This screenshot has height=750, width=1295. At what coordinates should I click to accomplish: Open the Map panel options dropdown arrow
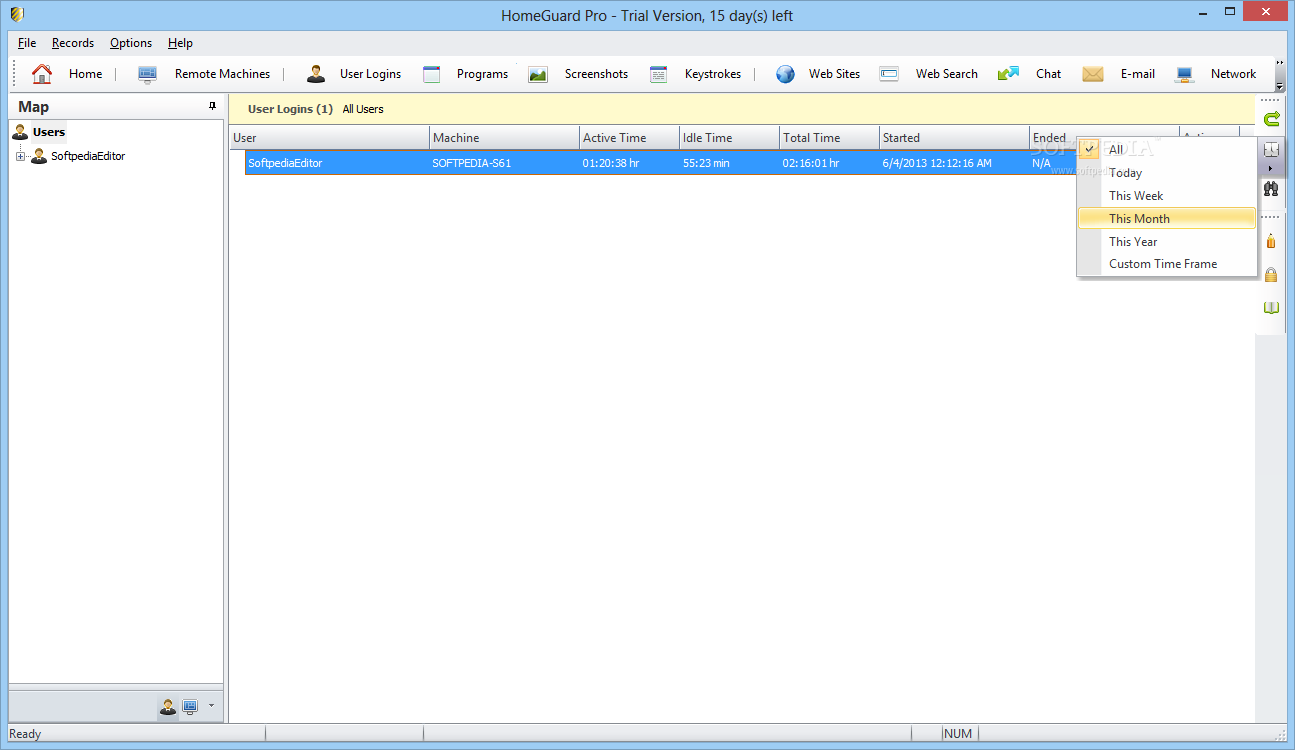(x=211, y=707)
